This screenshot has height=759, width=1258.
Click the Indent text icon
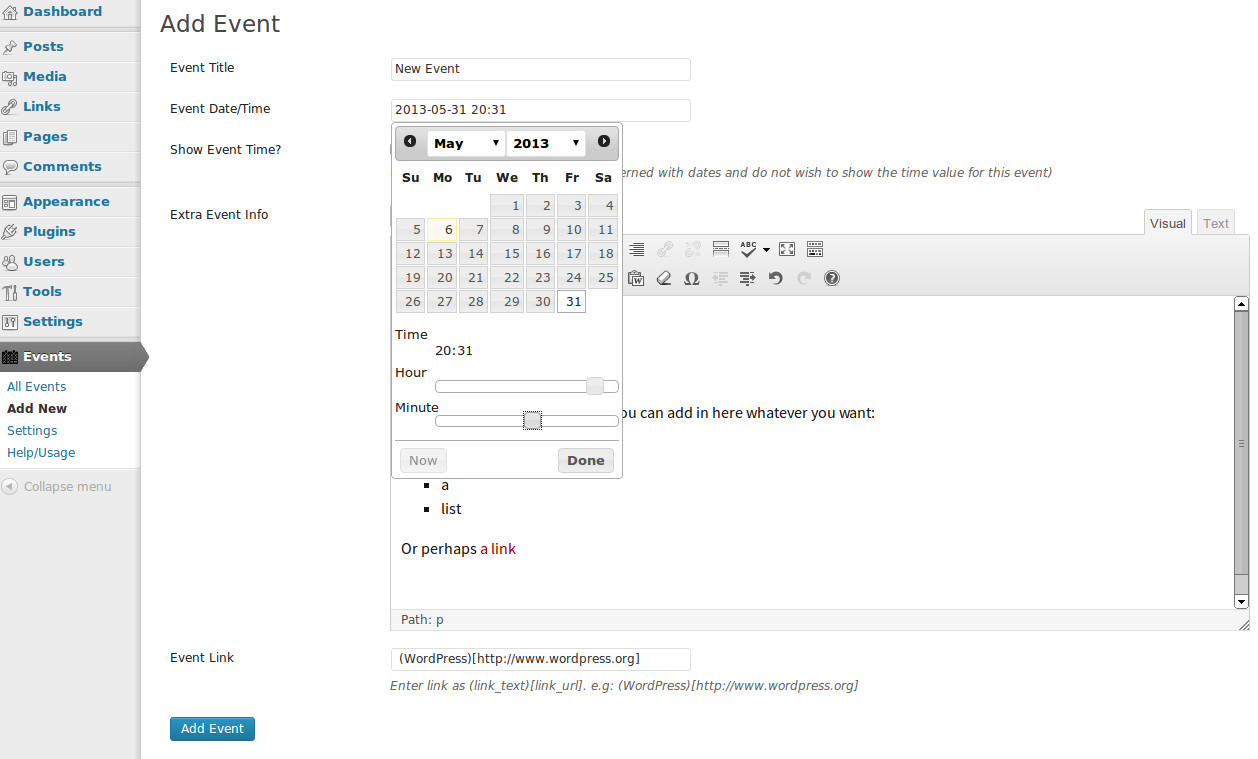747,278
